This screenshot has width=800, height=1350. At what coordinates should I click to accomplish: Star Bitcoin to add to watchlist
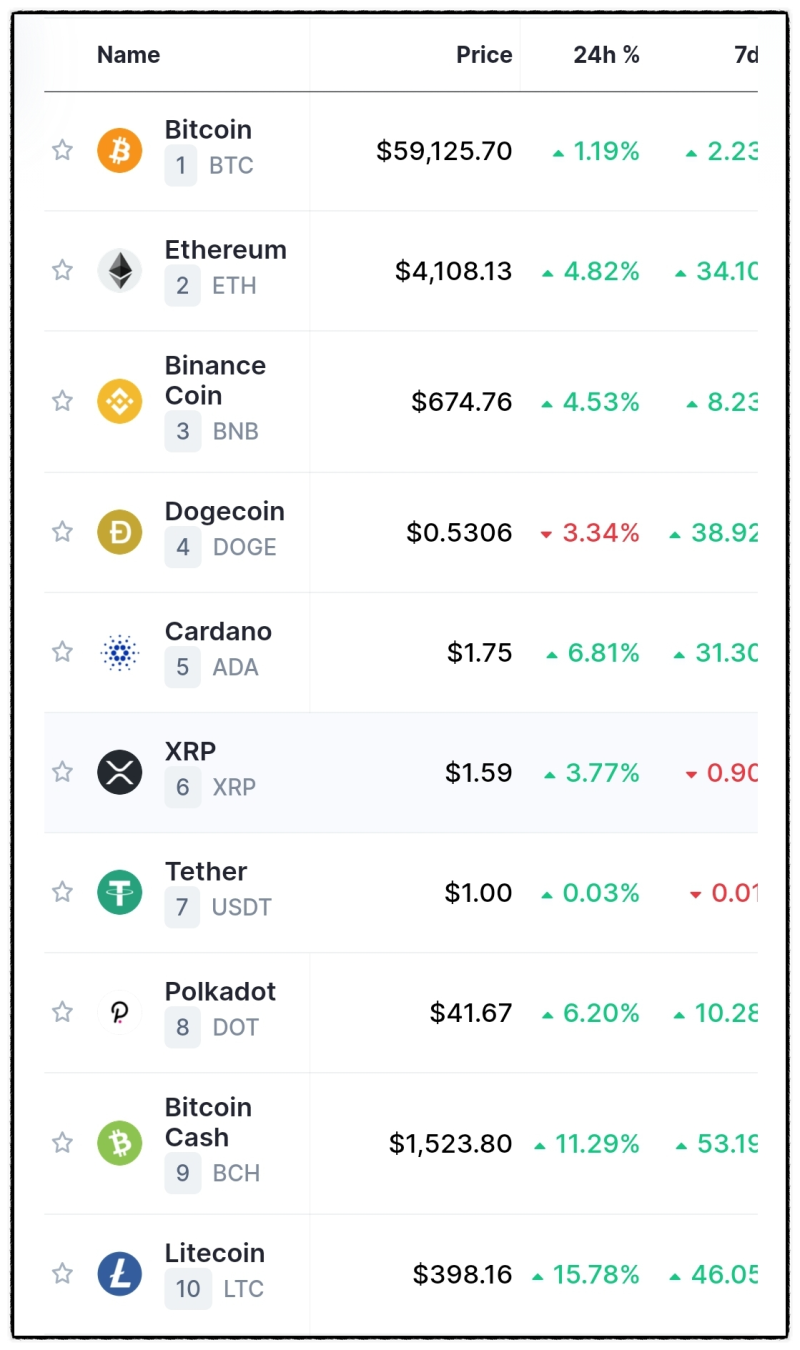(62, 151)
